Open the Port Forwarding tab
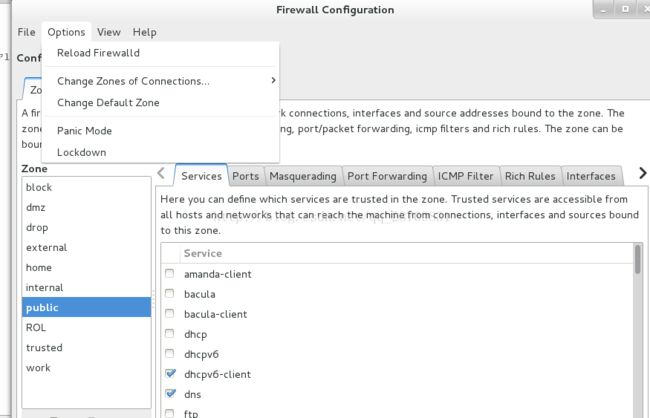650x418 pixels. pyautogui.click(x=387, y=176)
